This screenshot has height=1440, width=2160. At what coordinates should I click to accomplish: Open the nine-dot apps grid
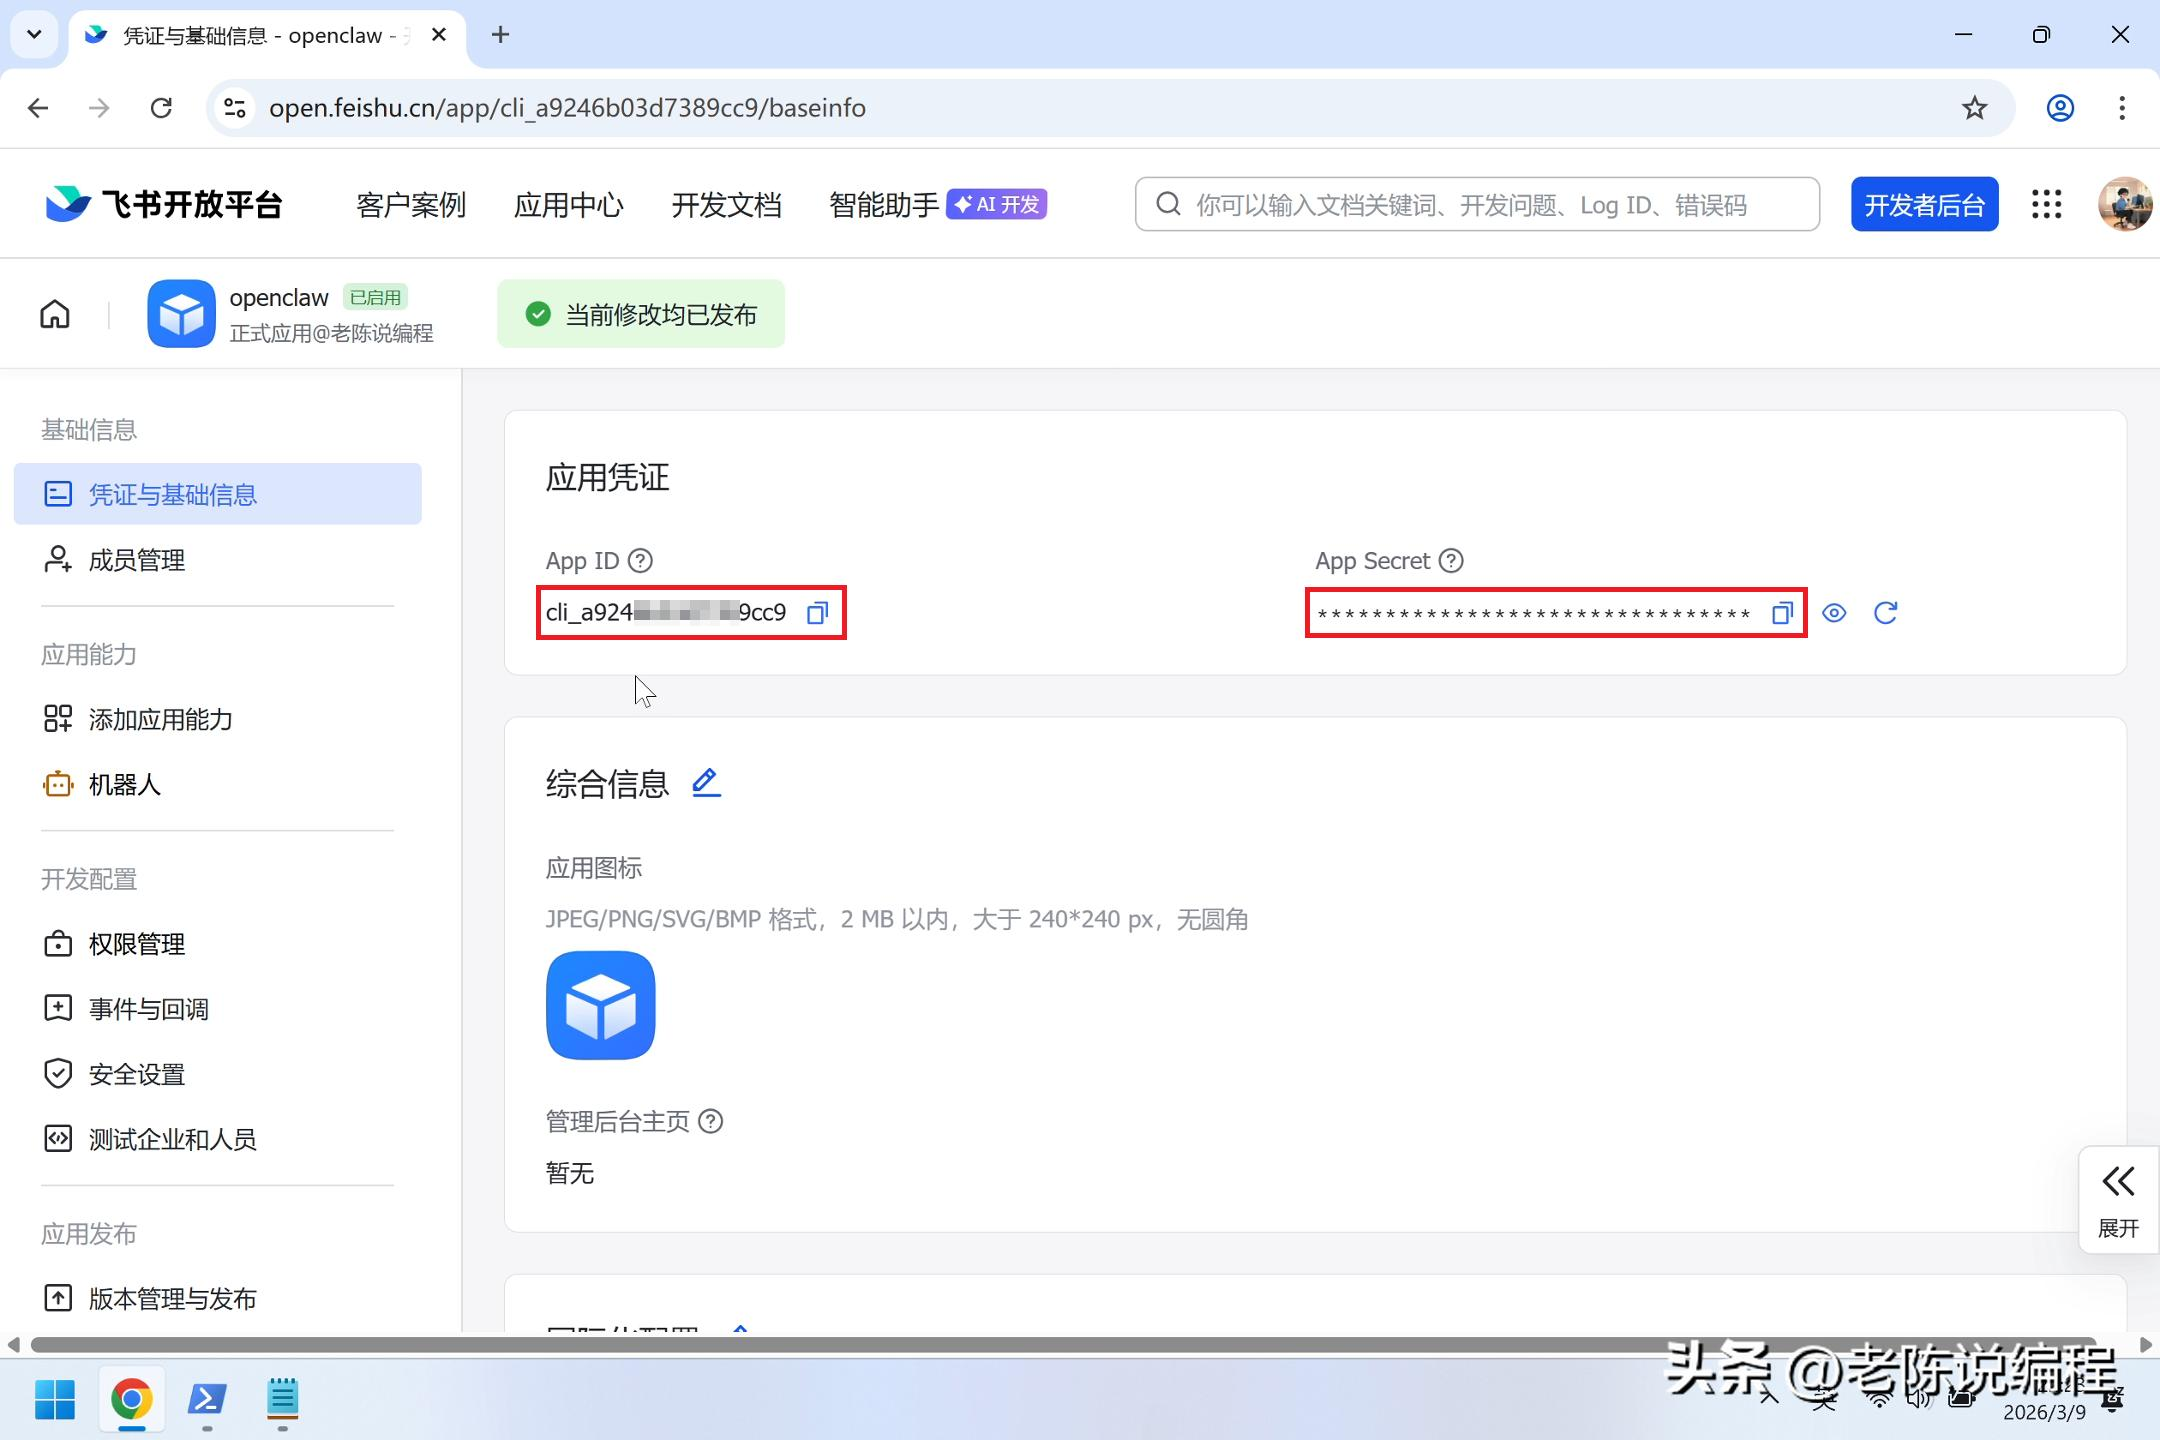[x=2046, y=204]
